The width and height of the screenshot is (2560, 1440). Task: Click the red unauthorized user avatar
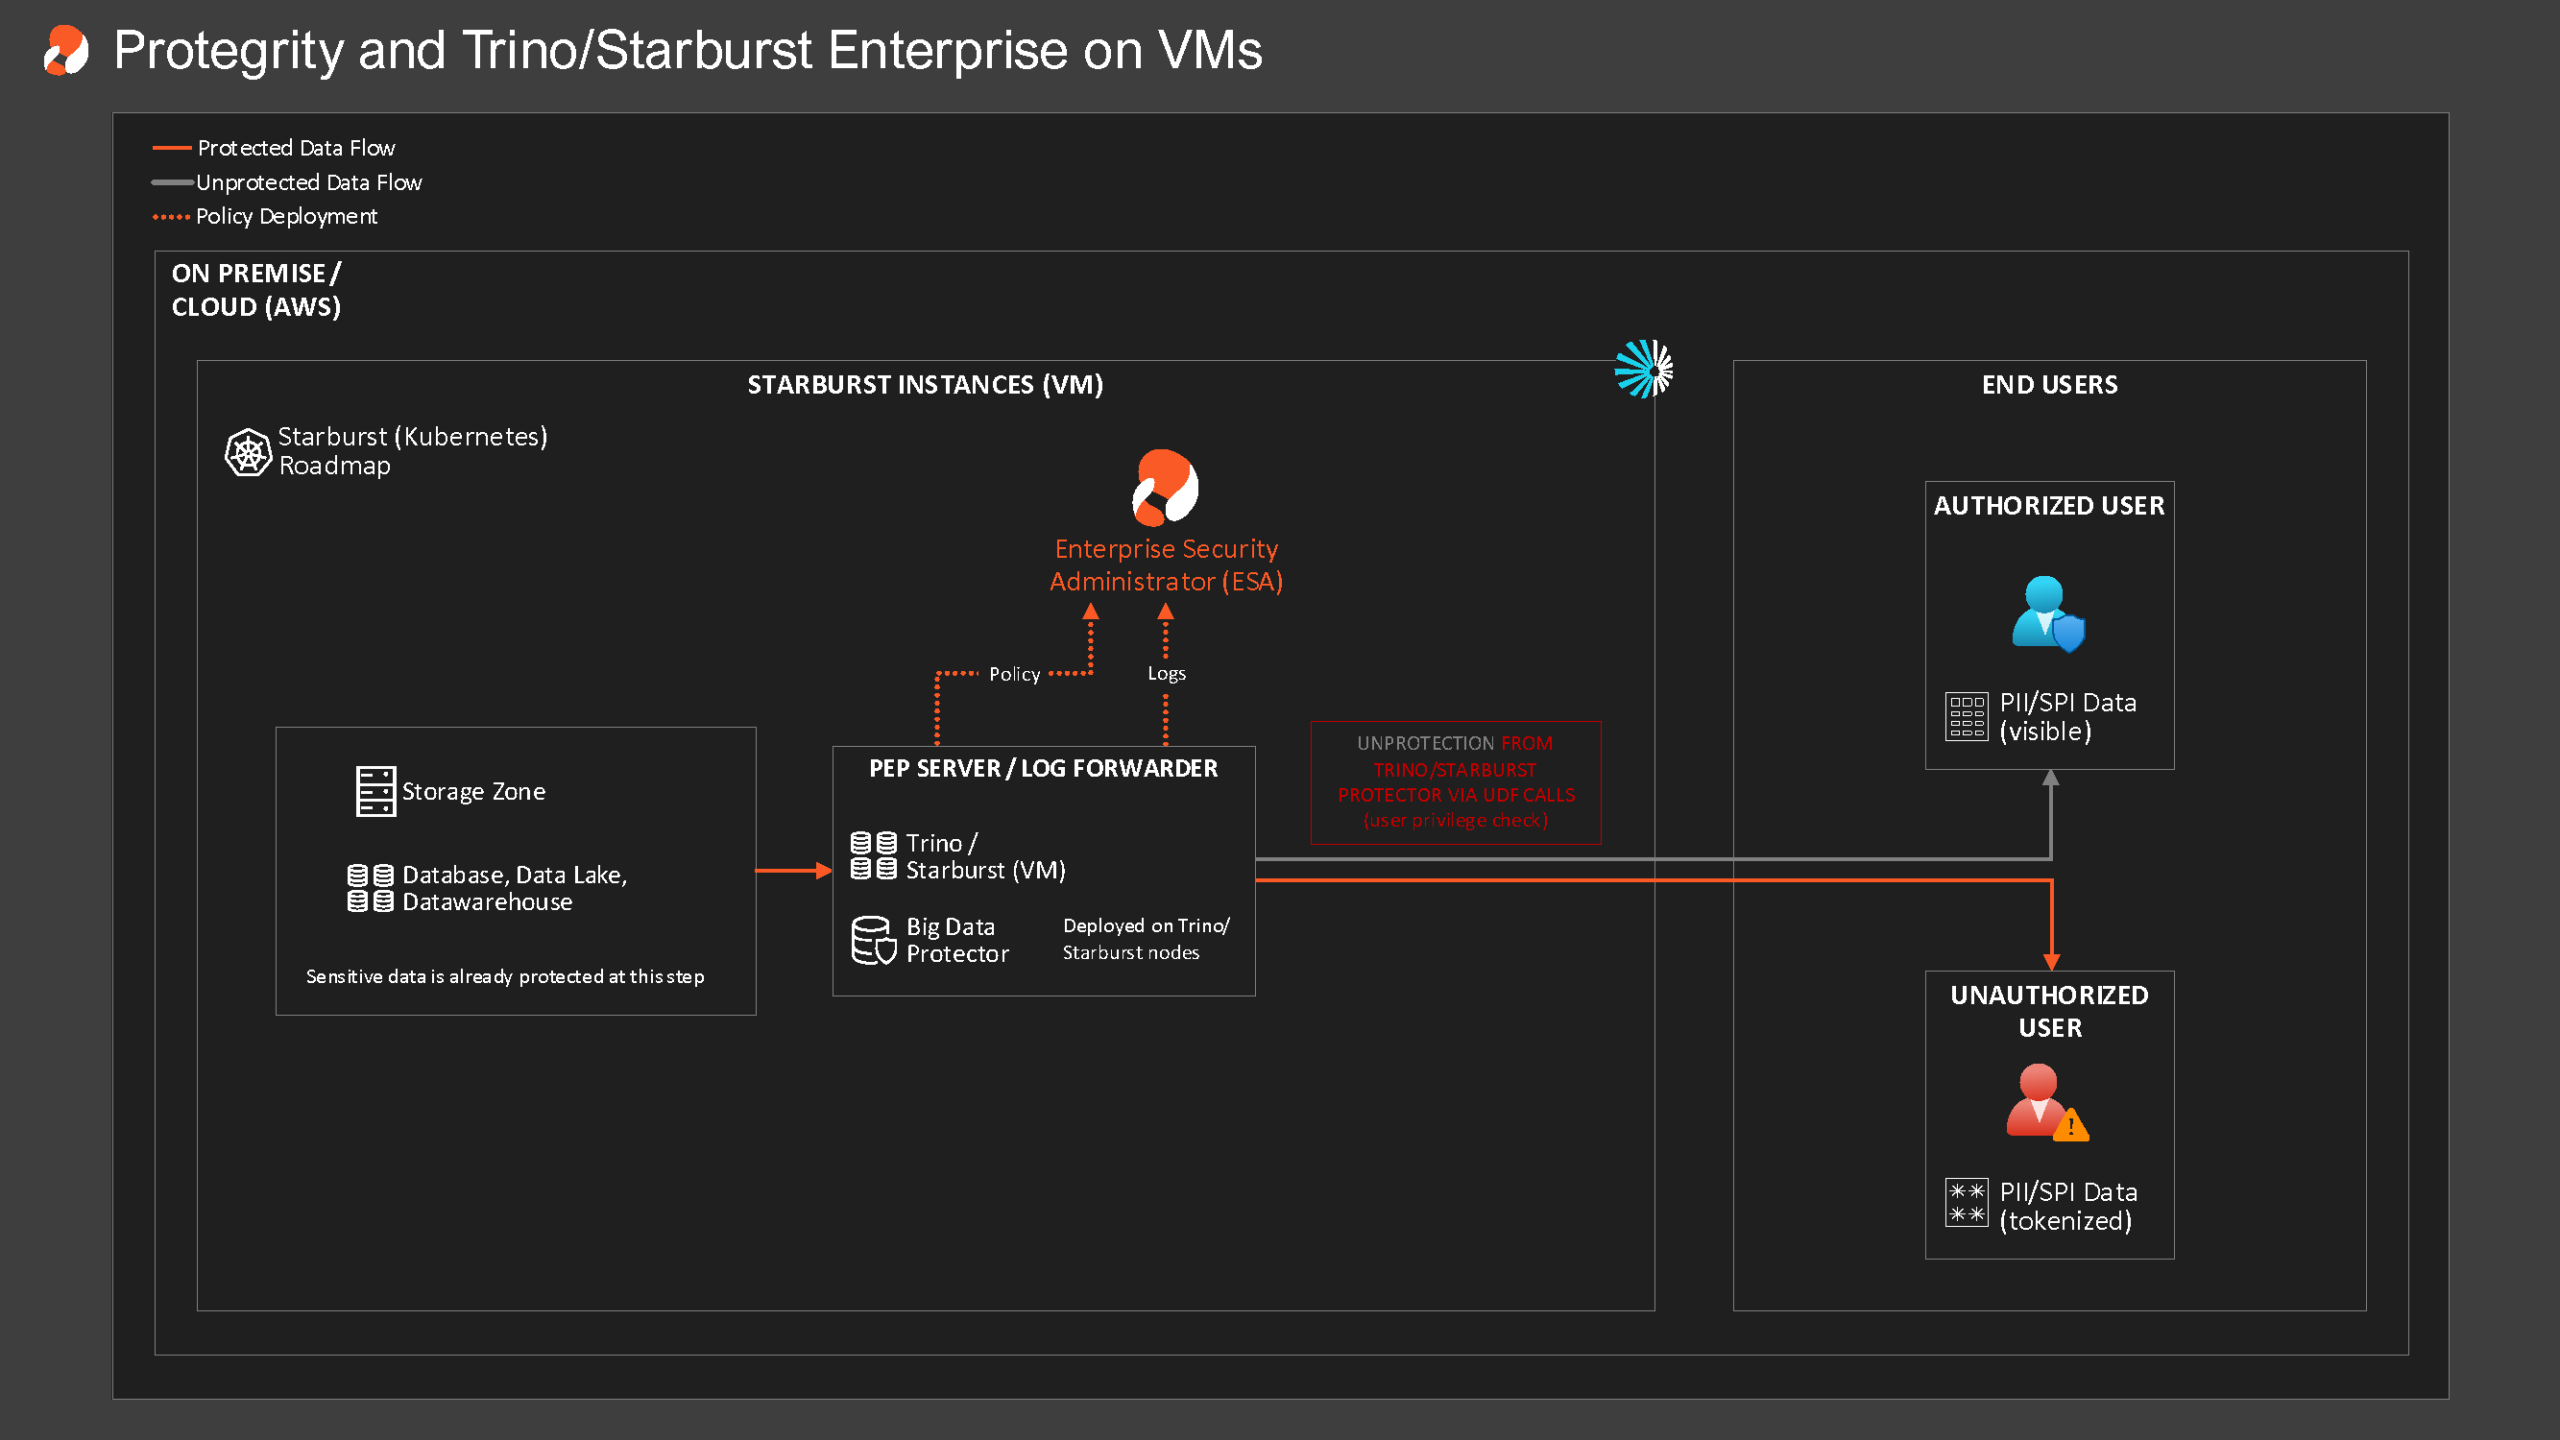coord(2046,1102)
